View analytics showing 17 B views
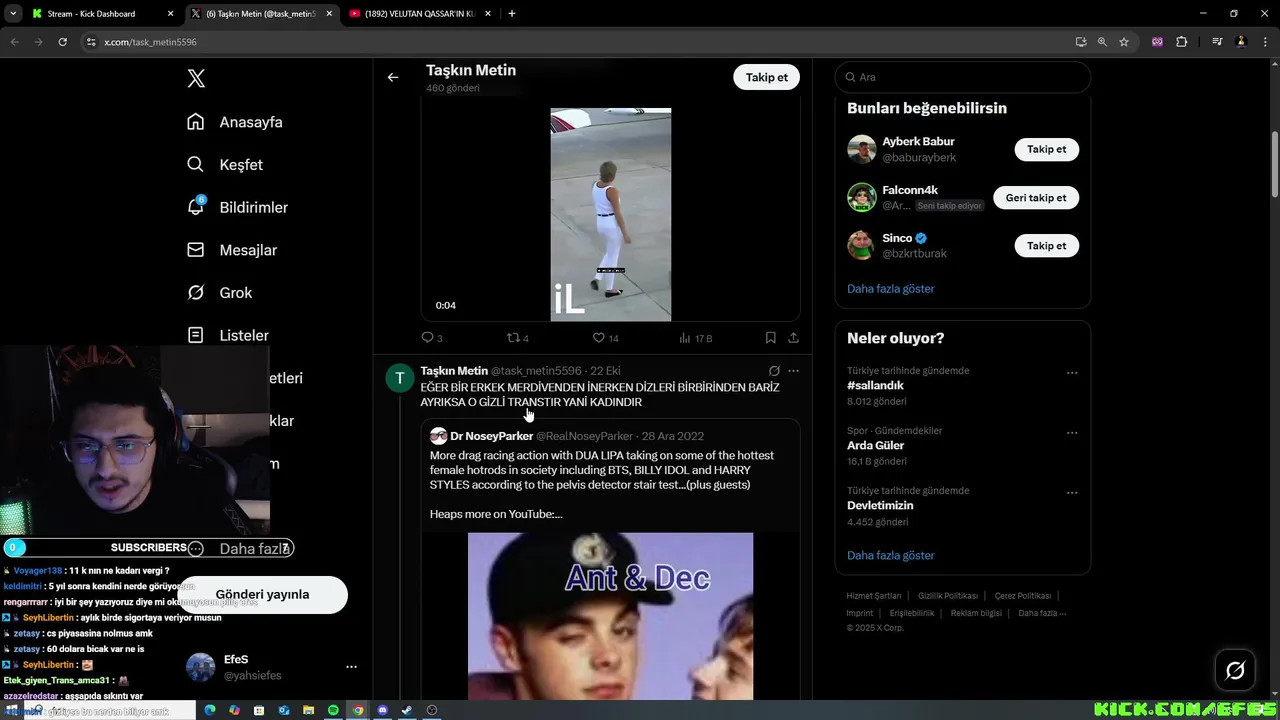The width and height of the screenshot is (1280, 720). tap(695, 338)
